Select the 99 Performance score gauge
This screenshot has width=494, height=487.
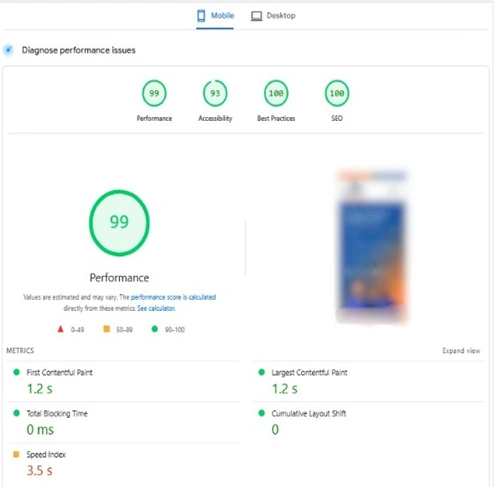pyautogui.click(x=154, y=93)
